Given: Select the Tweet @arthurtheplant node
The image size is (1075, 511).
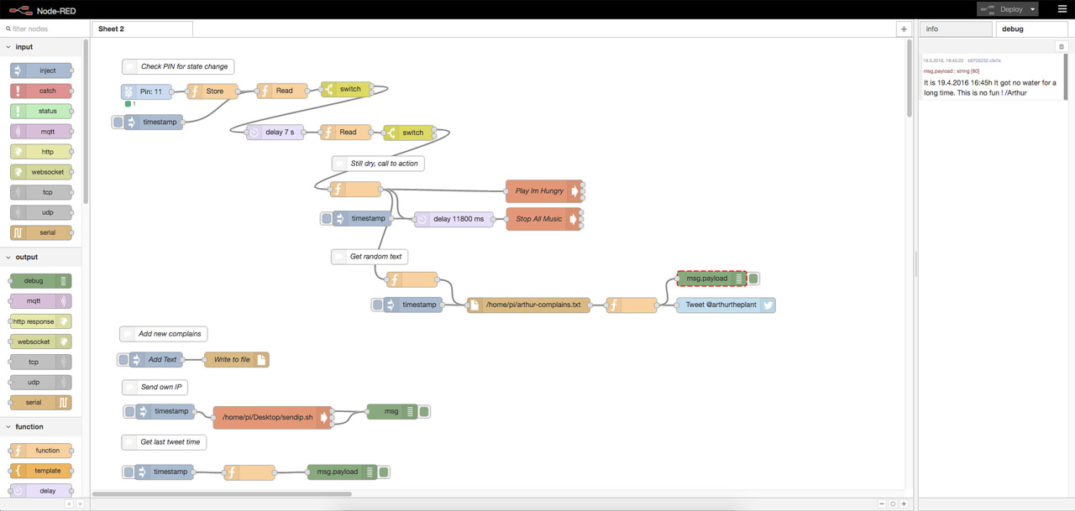Looking at the screenshot, I should (725, 305).
